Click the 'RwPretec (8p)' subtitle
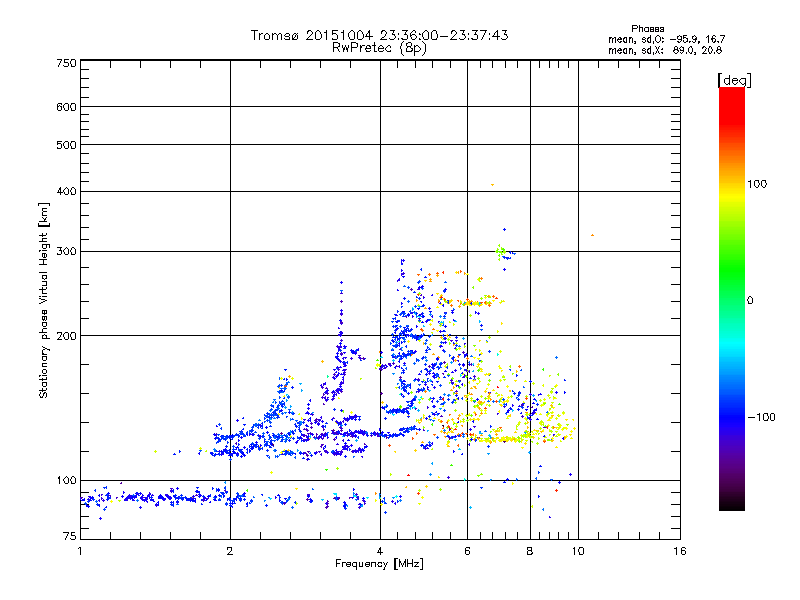Image resolution: width=800 pixels, height=600 pixels. coord(379,48)
